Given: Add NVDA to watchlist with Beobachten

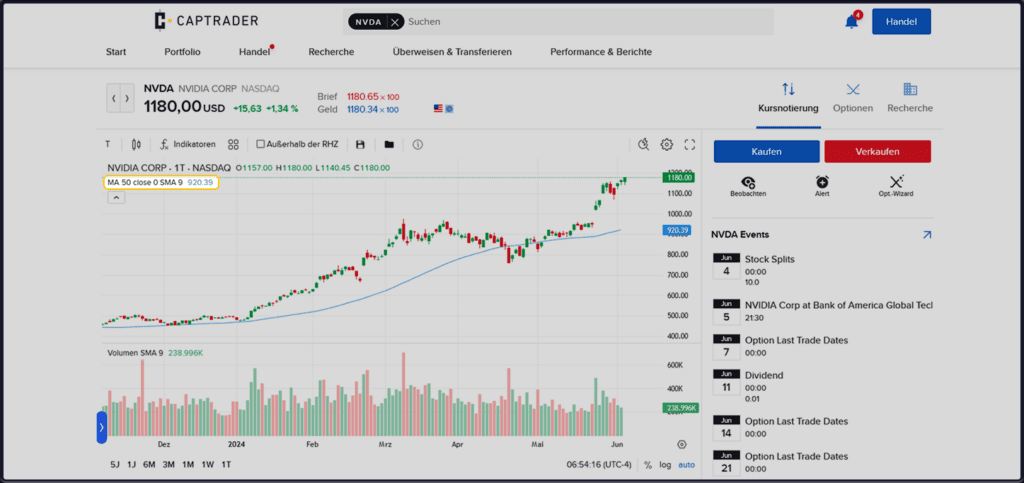Looking at the screenshot, I should click(748, 186).
